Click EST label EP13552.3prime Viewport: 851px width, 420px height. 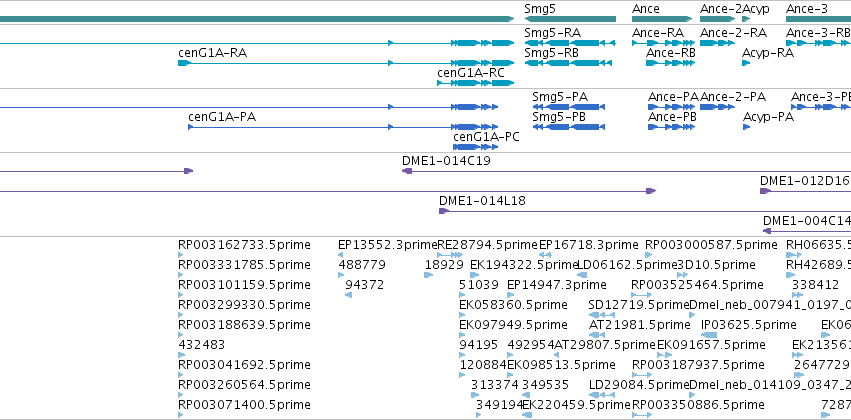[388, 245]
